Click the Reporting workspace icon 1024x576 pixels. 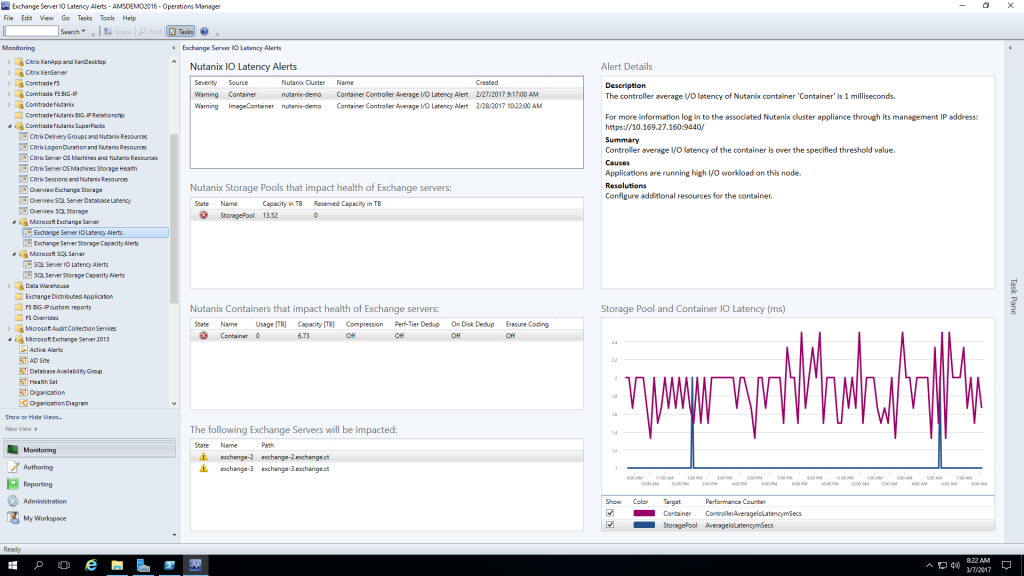pos(13,484)
